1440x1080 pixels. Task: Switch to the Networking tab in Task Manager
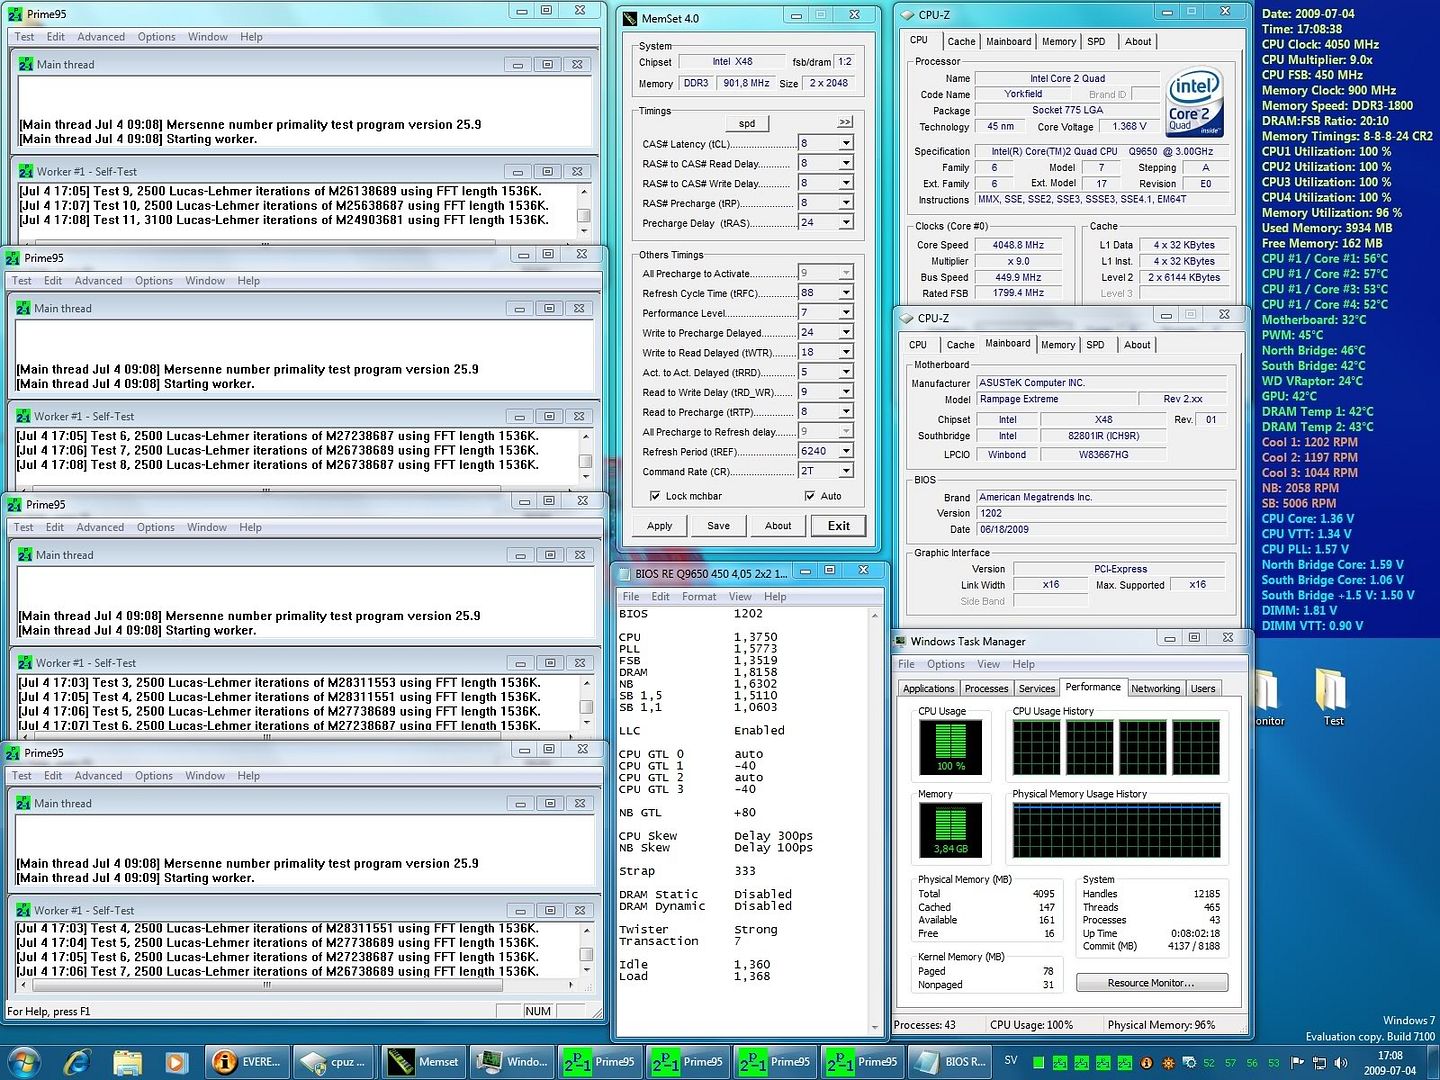tap(1155, 689)
